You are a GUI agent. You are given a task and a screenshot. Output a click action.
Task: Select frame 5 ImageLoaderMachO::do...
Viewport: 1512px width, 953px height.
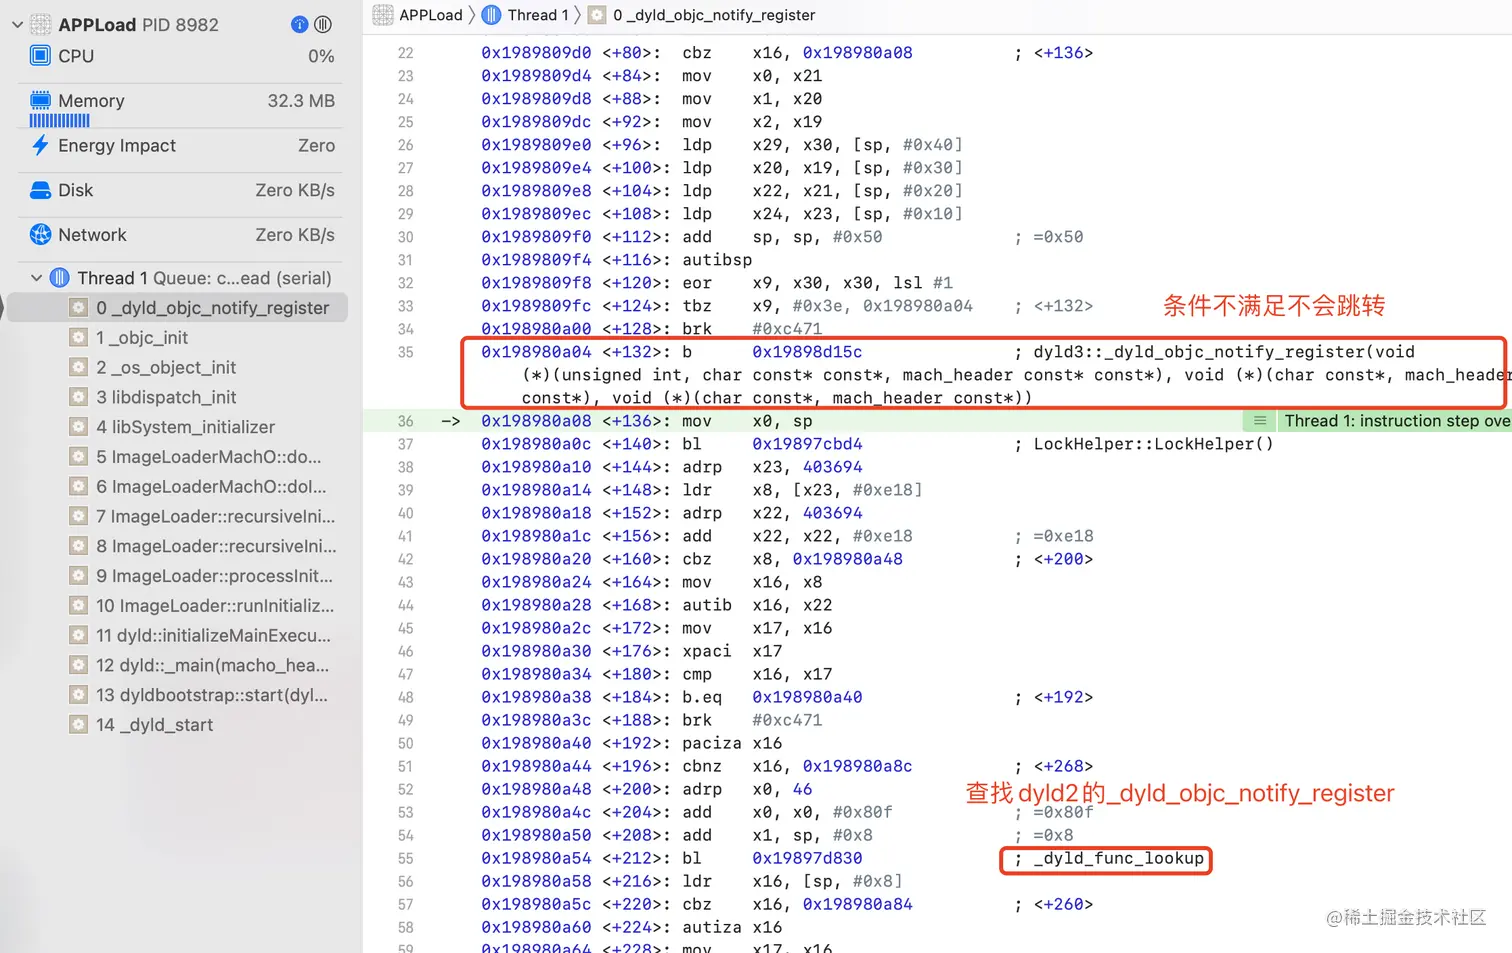[x=178, y=457]
